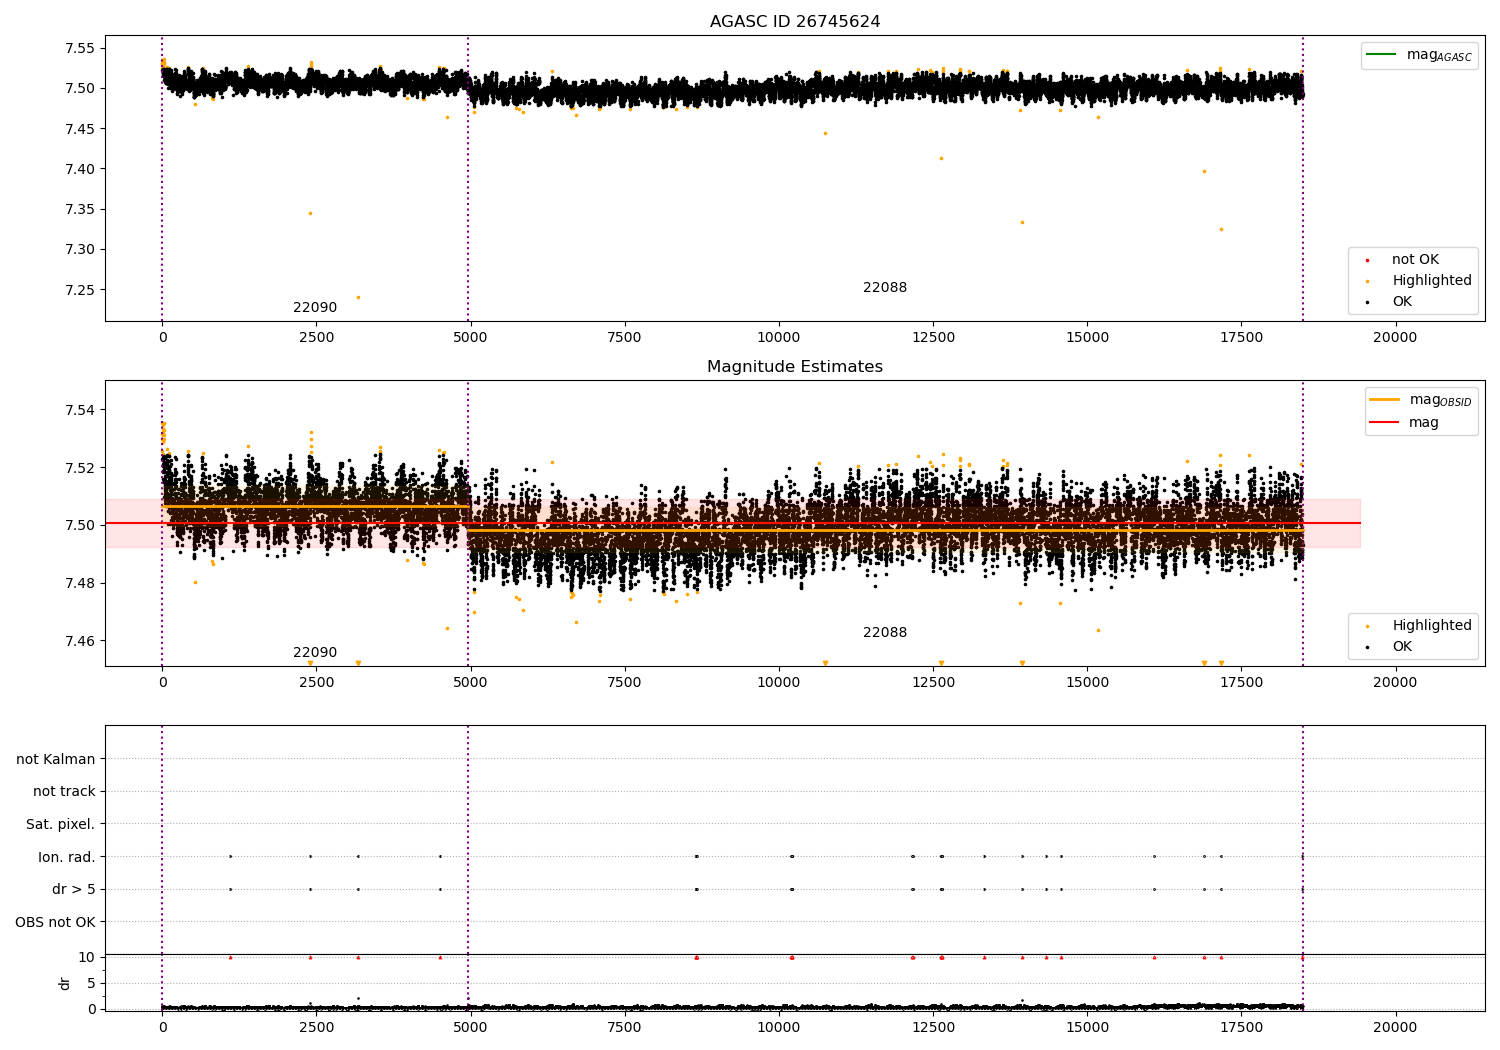1500x1050 pixels.
Task: Click the 5 tick on the dr axis
Action: coord(91,983)
